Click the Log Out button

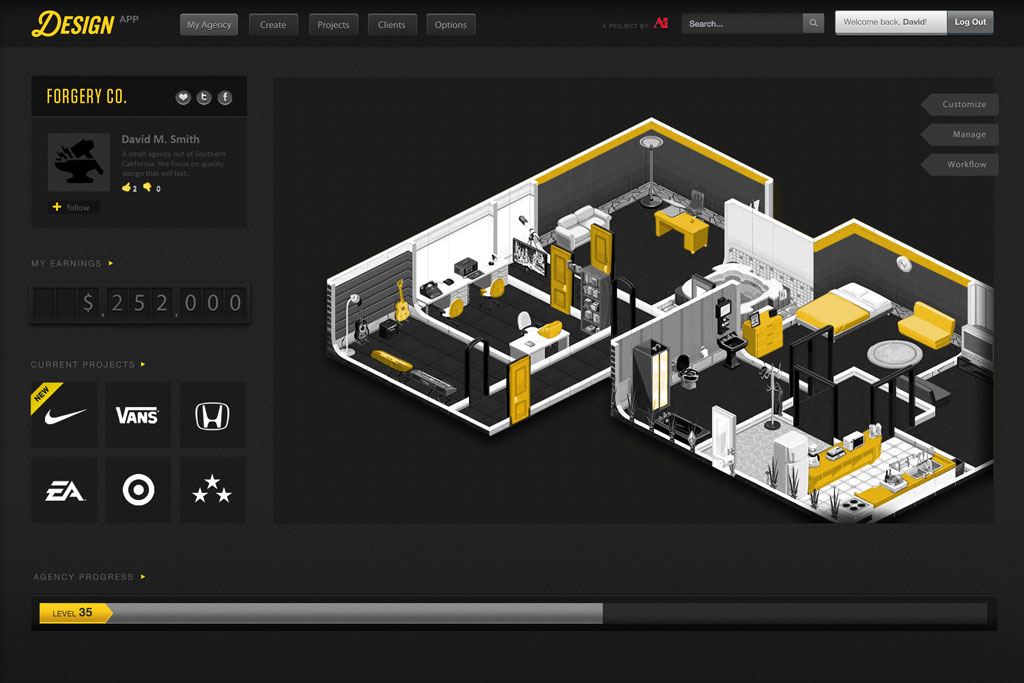point(969,22)
